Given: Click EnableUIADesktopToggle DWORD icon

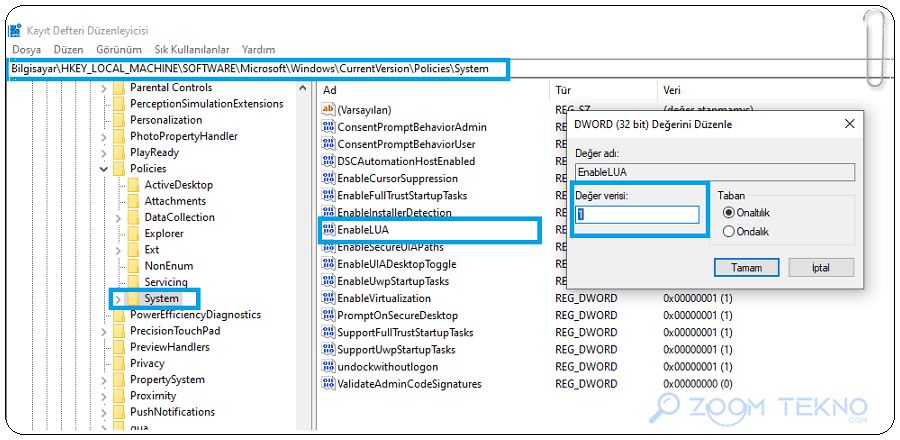Looking at the screenshot, I should click(x=328, y=264).
